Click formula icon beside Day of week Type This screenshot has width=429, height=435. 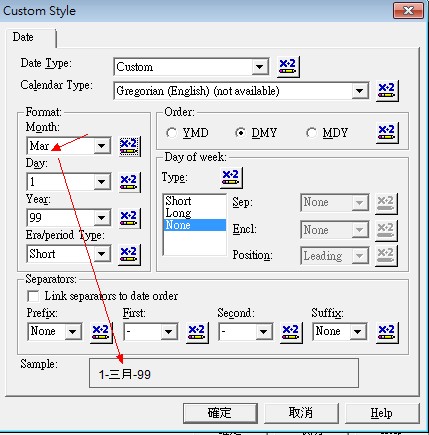[231, 177]
